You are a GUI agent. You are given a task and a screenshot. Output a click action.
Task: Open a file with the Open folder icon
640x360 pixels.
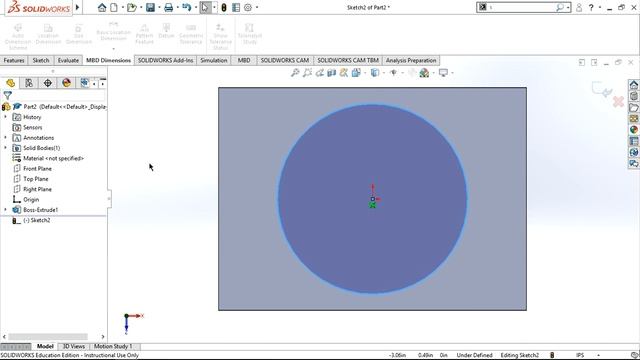(131, 7)
